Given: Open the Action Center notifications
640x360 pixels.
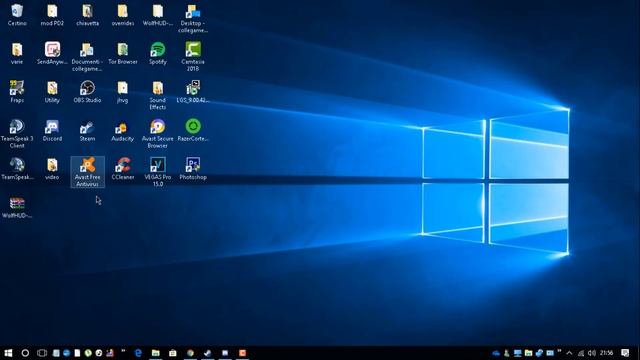Looking at the screenshot, I should click(x=625, y=353).
